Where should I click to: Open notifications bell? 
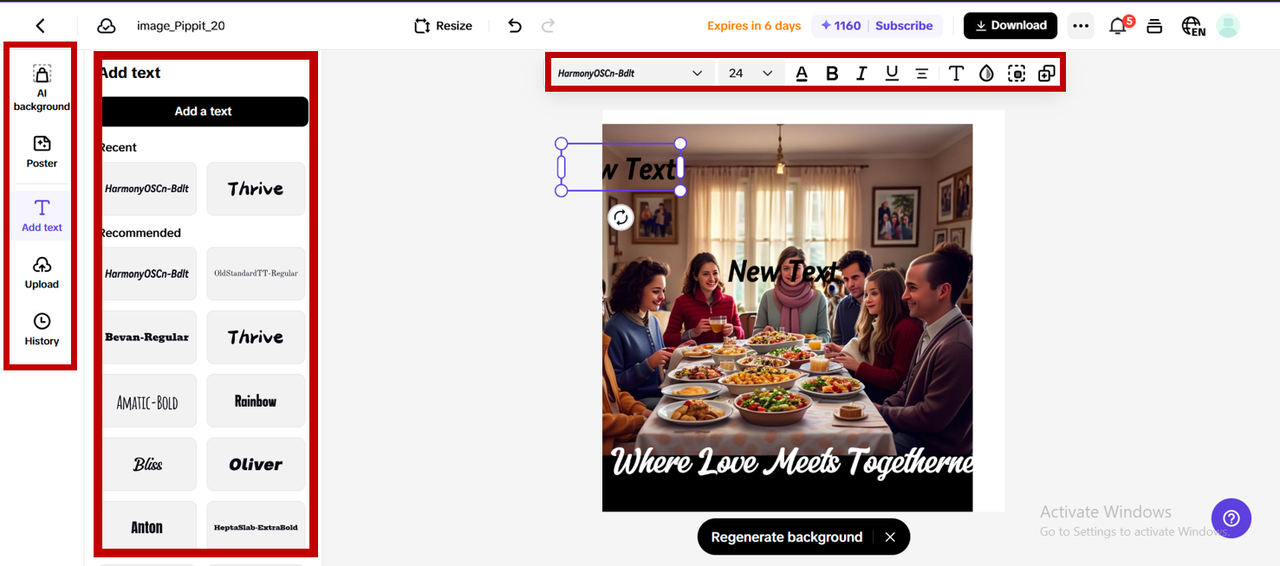click(1119, 25)
